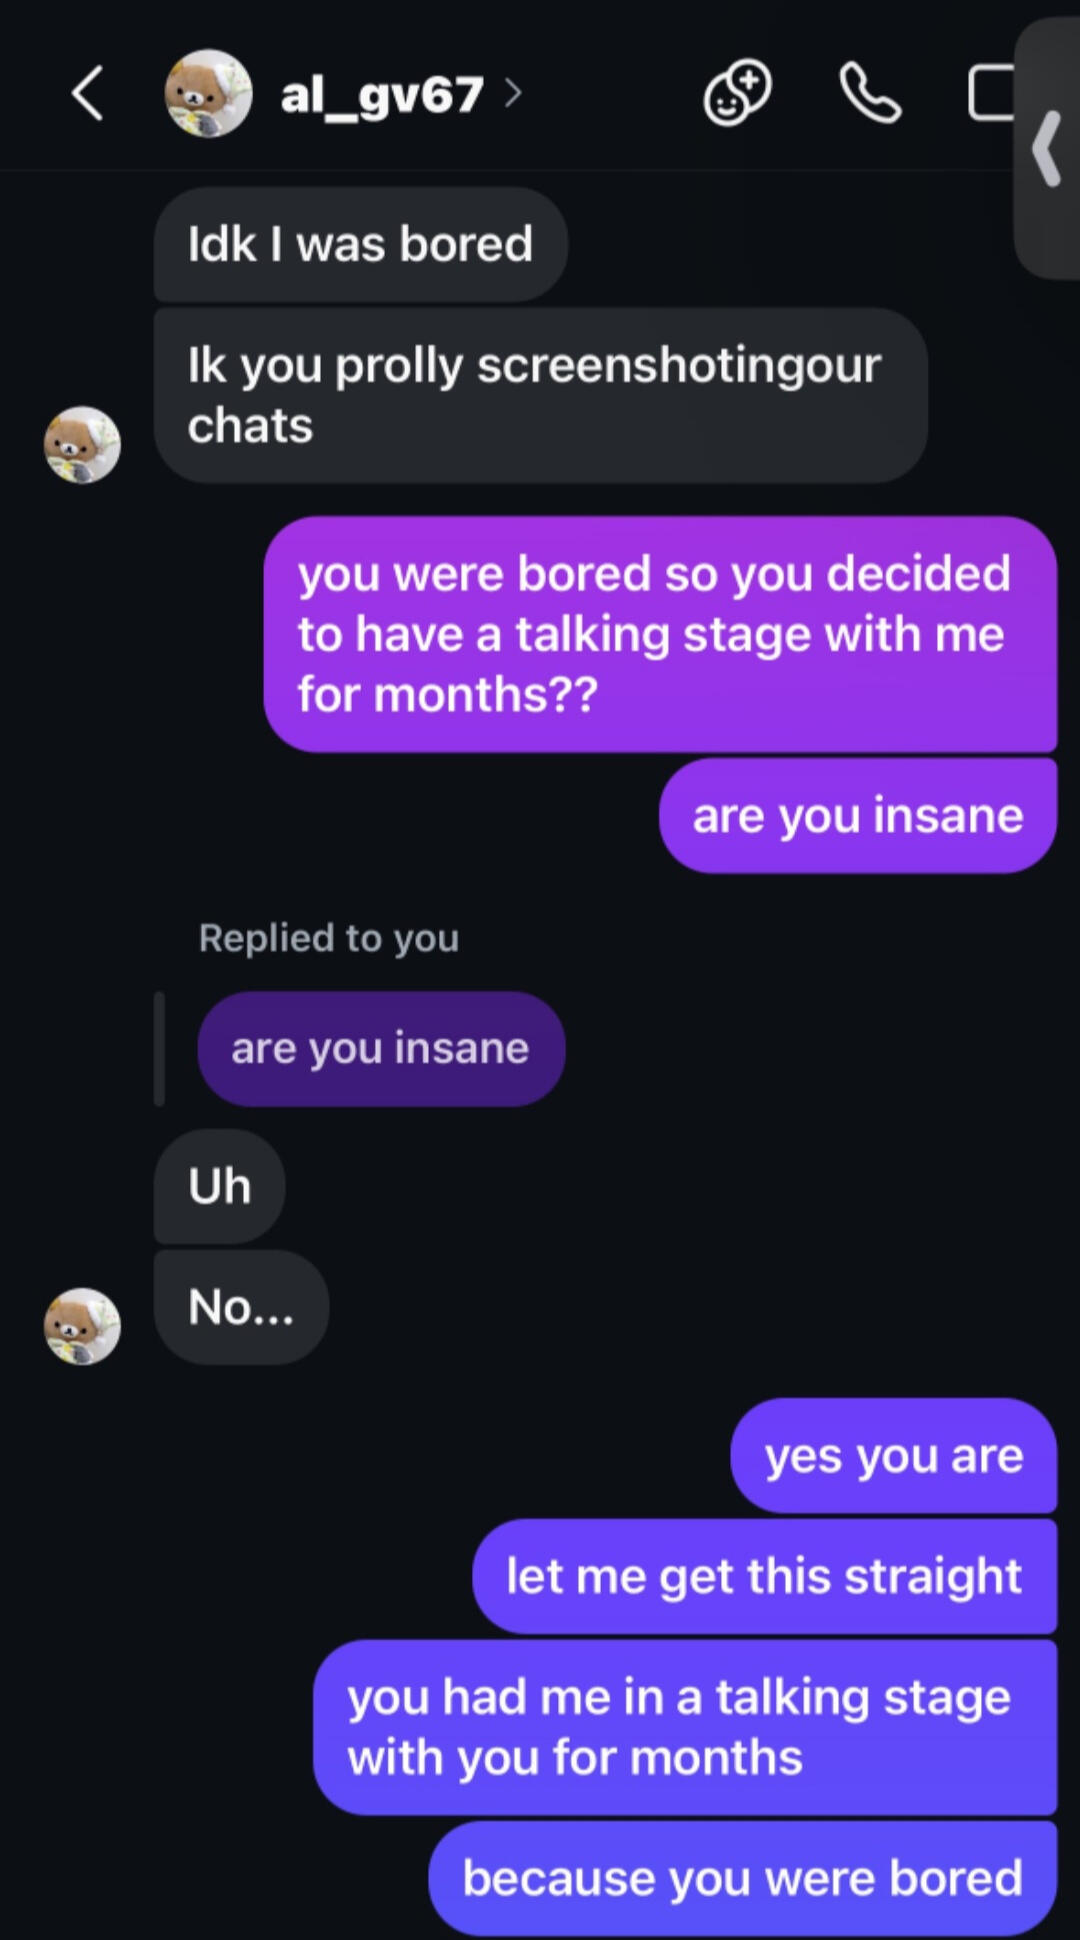
Task: Expand chat details chevron beside username
Action: point(514,94)
